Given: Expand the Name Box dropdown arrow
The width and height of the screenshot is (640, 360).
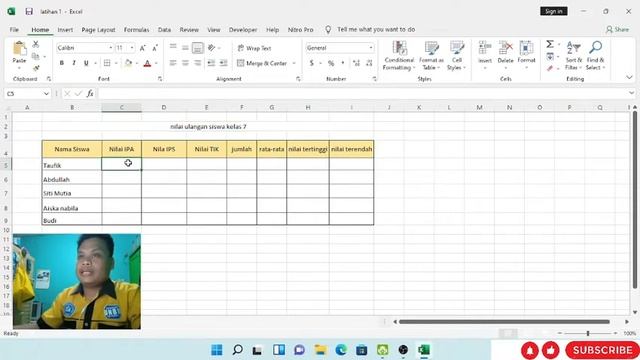Looking at the screenshot, I should [x=46, y=94].
